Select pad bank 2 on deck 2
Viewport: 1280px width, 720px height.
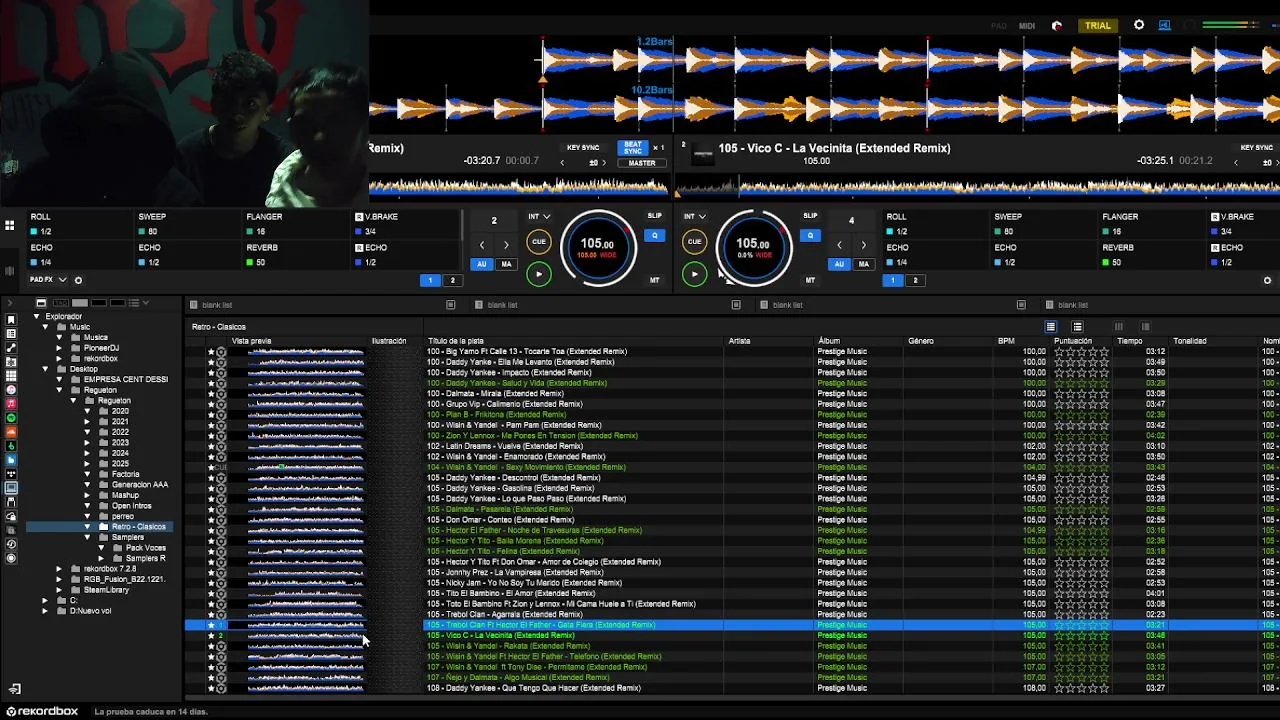pos(914,280)
